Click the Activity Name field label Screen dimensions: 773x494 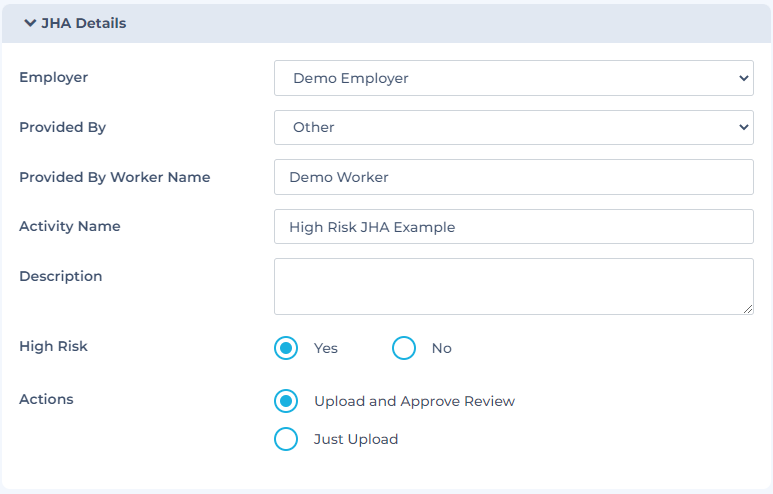point(70,226)
